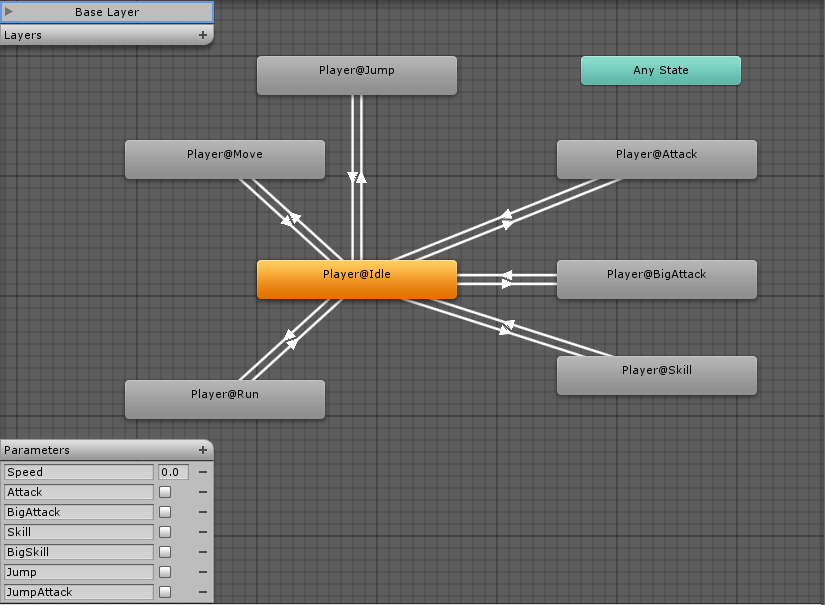Toggle the BigAttack parameter checkbox
825x605 pixels.
click(165, 512)
